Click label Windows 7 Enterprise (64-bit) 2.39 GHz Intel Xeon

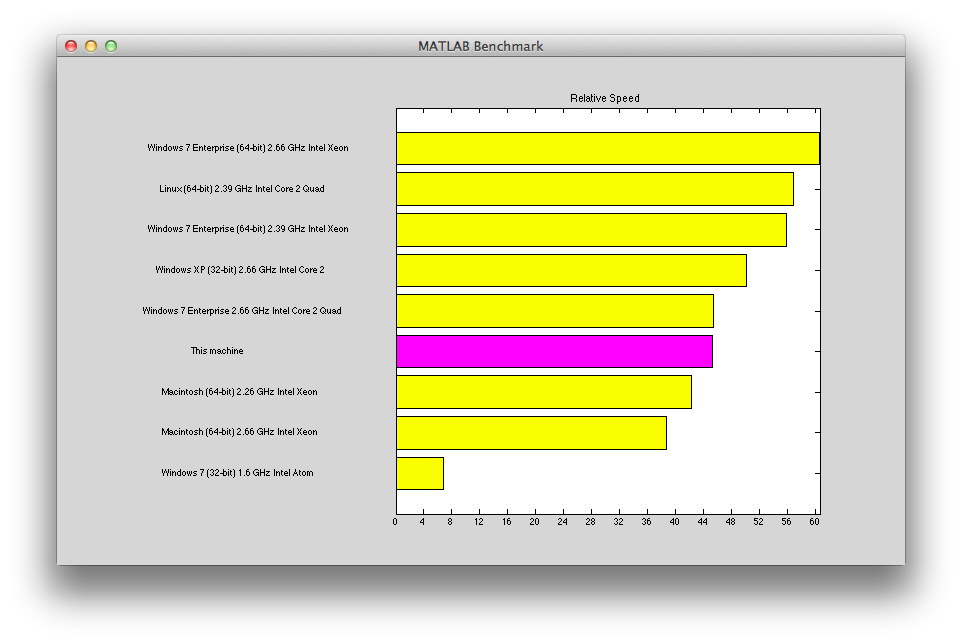pyautogui.click(x=248, y=229)
